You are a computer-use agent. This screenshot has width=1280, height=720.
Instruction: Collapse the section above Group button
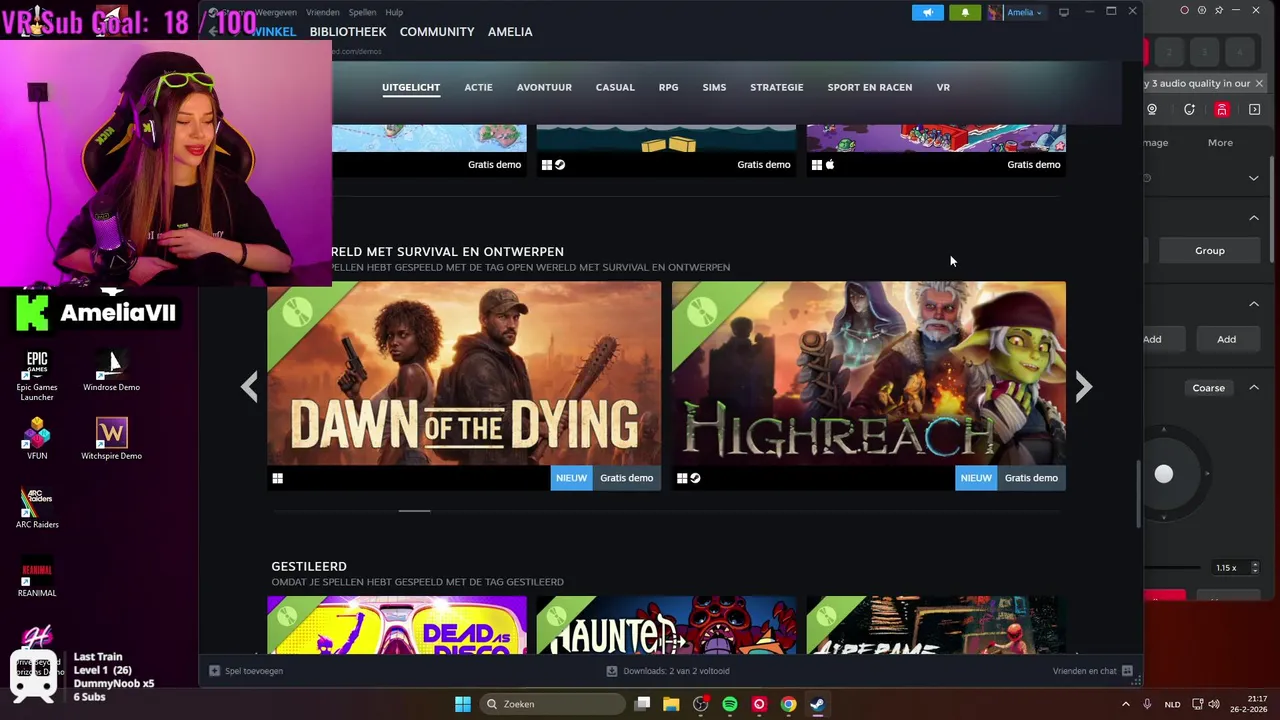[1254, 218]
